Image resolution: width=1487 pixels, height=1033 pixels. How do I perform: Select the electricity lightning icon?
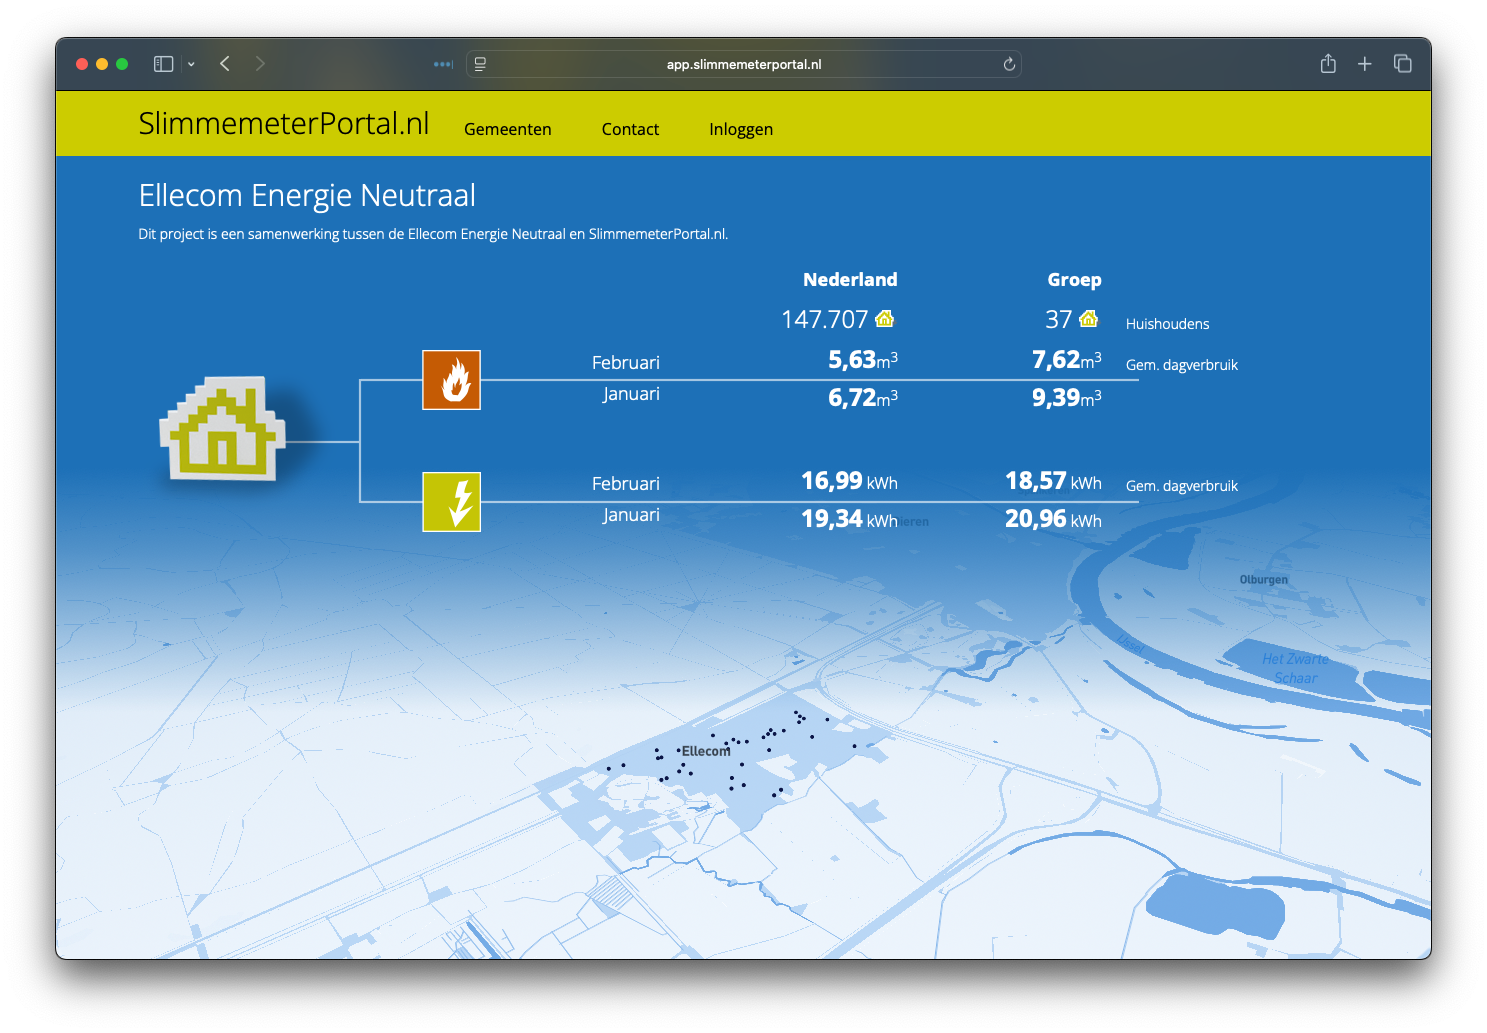pyautogui.click(x=452, y=502)
